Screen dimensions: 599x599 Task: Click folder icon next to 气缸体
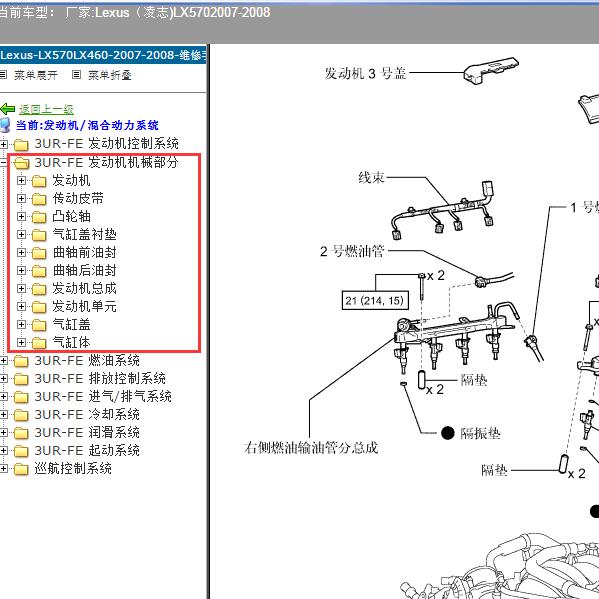pos(39,343)
